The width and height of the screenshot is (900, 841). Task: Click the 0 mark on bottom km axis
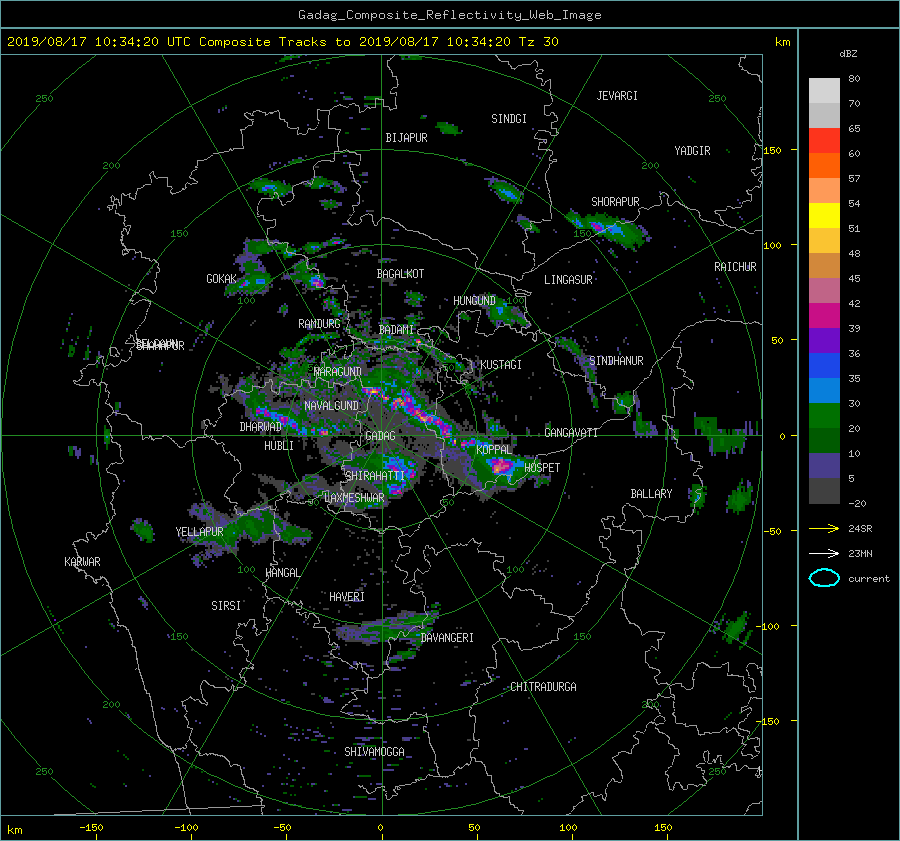pos(381,827)
